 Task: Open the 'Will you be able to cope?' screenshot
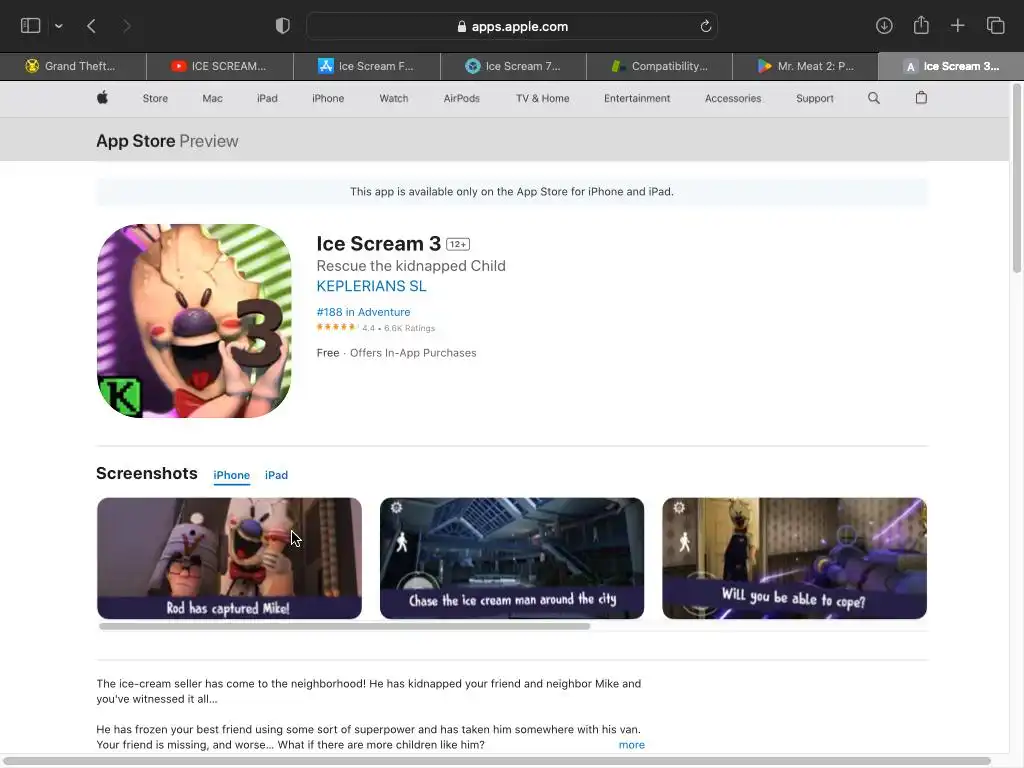click(794, 558)
